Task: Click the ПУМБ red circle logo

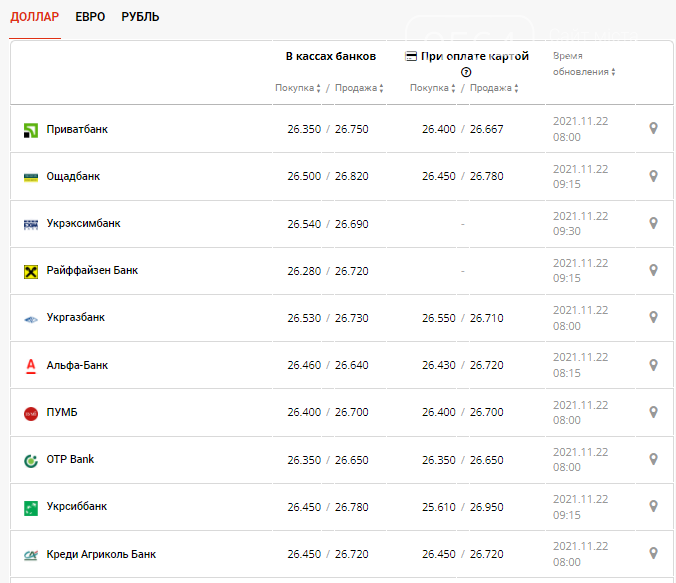Action: click(31, 414)
